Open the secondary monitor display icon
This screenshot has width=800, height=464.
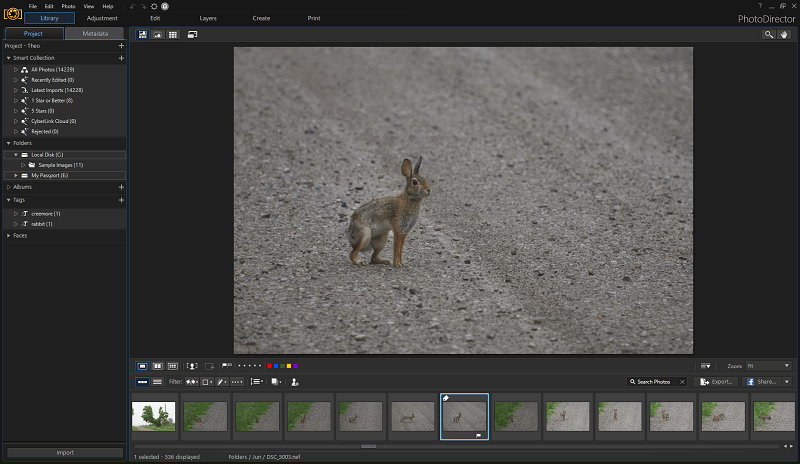pos(192,35)
